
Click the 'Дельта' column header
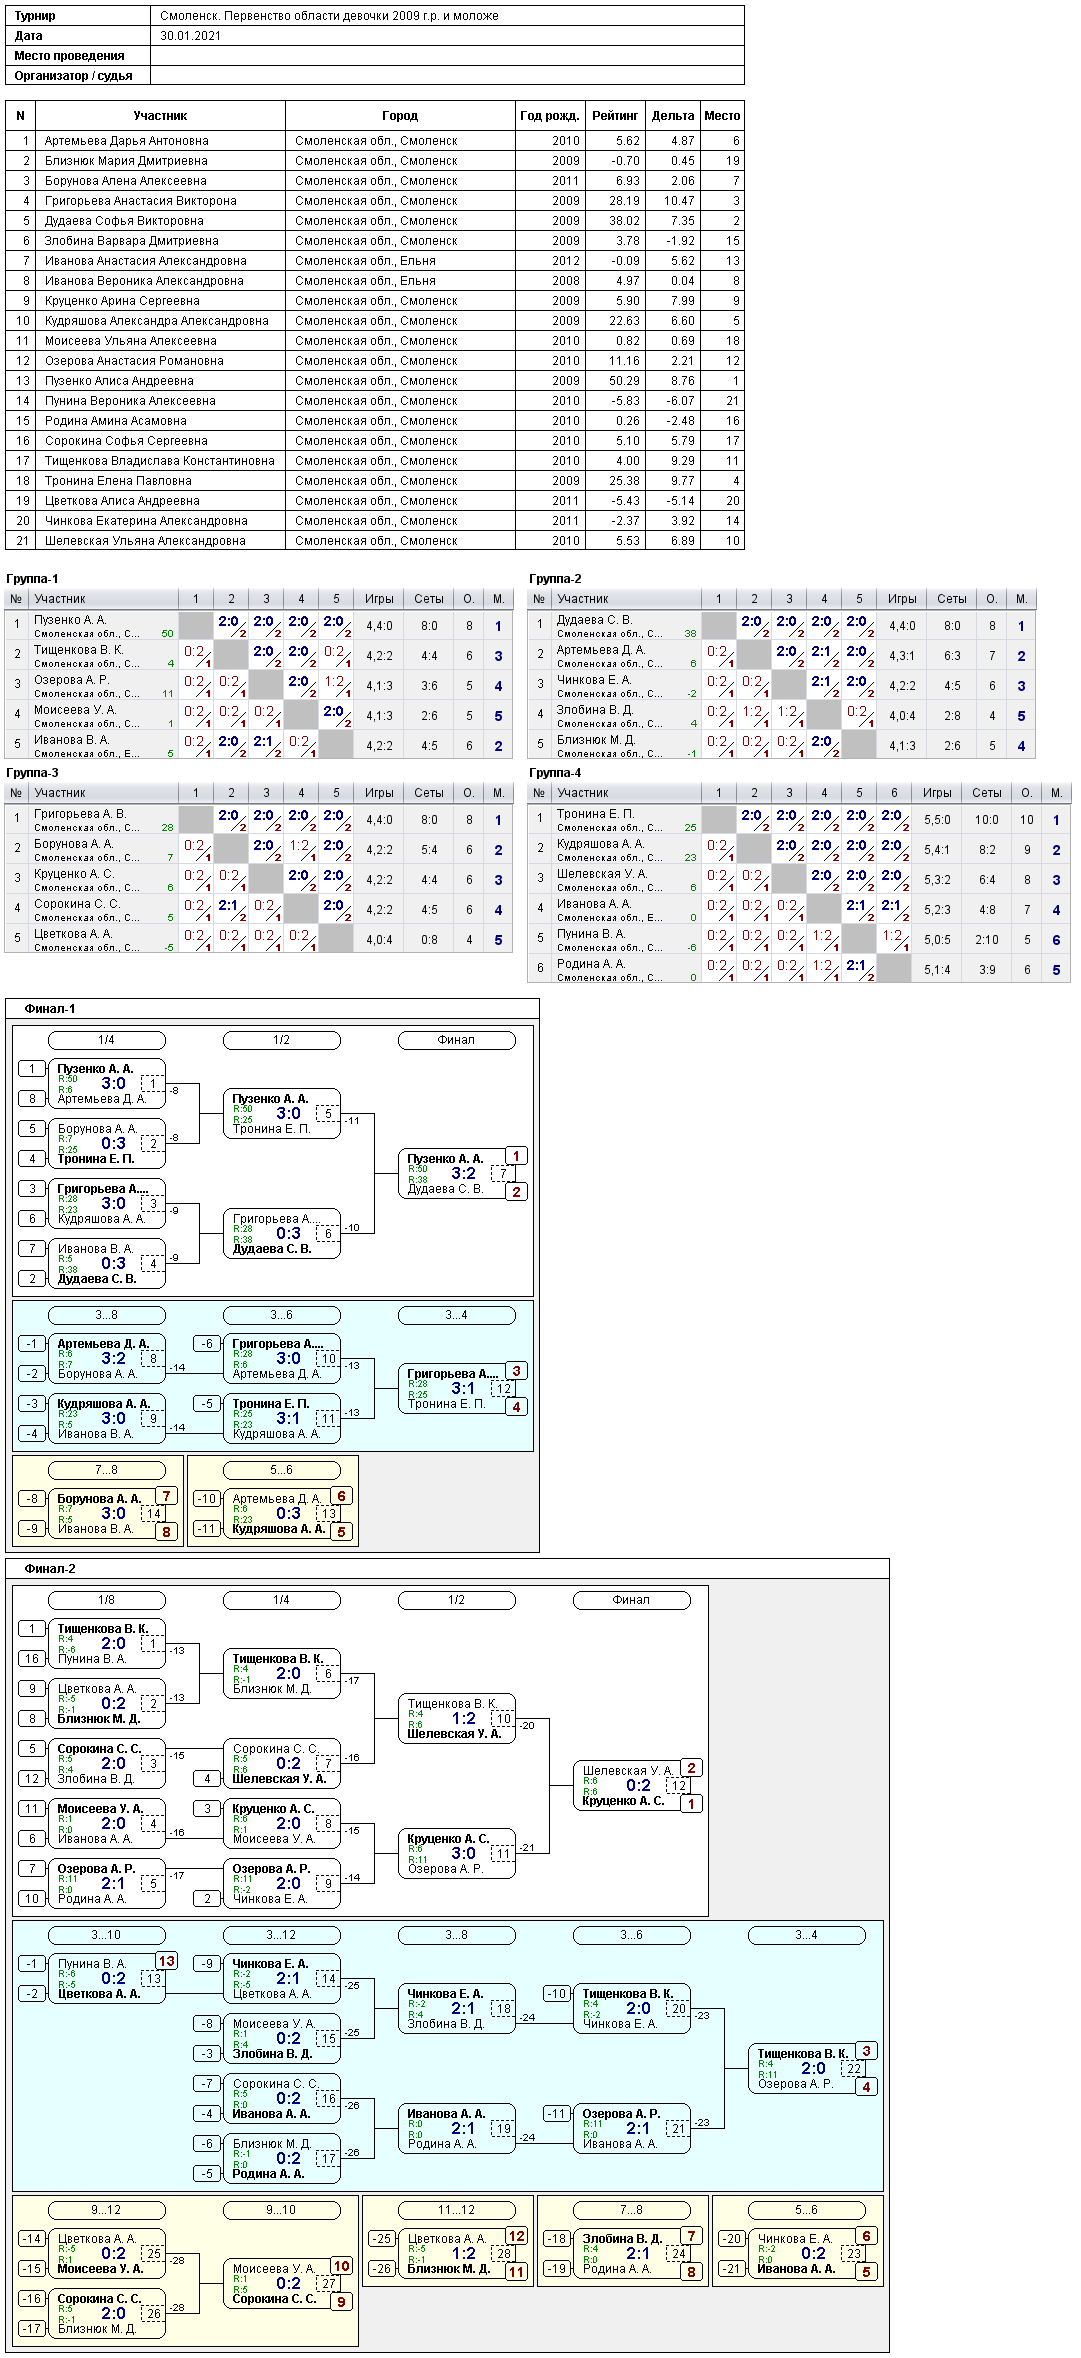coord(672,116)
